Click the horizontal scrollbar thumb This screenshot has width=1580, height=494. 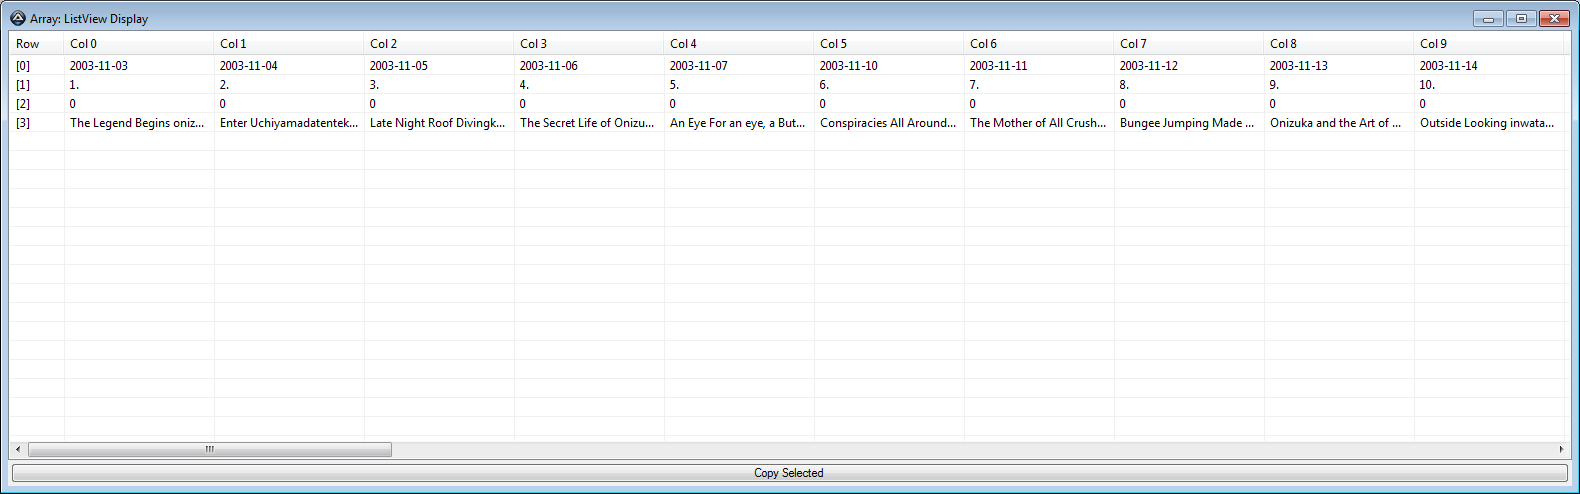210,449
